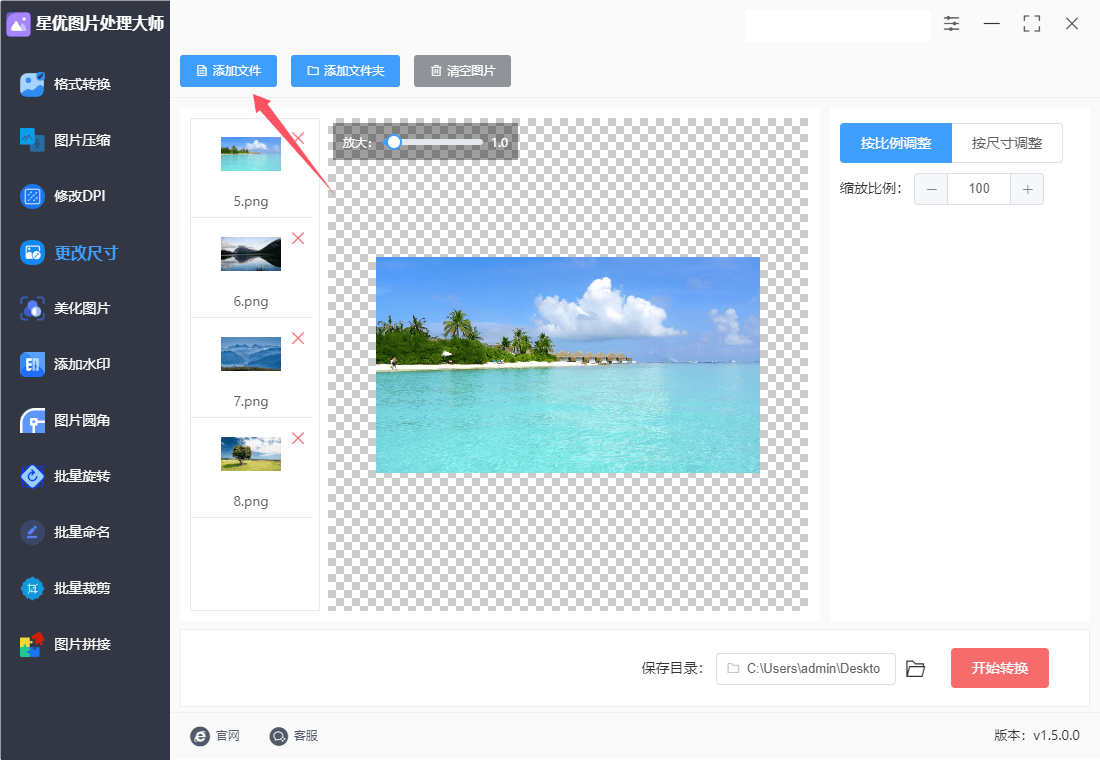Viewport: 1100px width, 760px height.
Task: Select the 图片压缩 image compression icon
Action: (33, 140)
